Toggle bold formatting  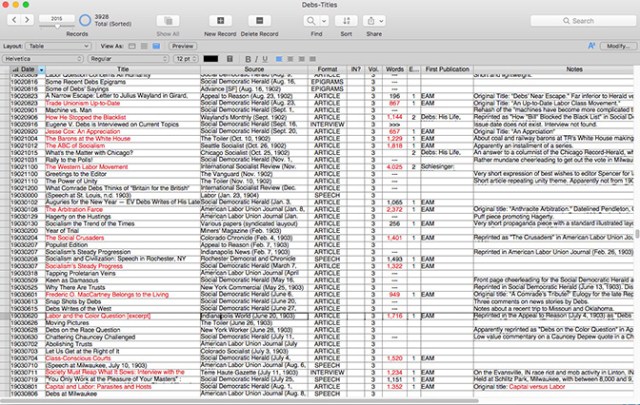pyautogui.click(x=248, y=59)
